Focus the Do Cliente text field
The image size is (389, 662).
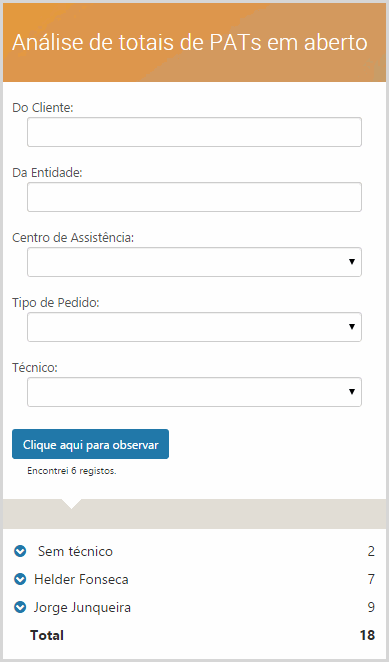(194, 132)
